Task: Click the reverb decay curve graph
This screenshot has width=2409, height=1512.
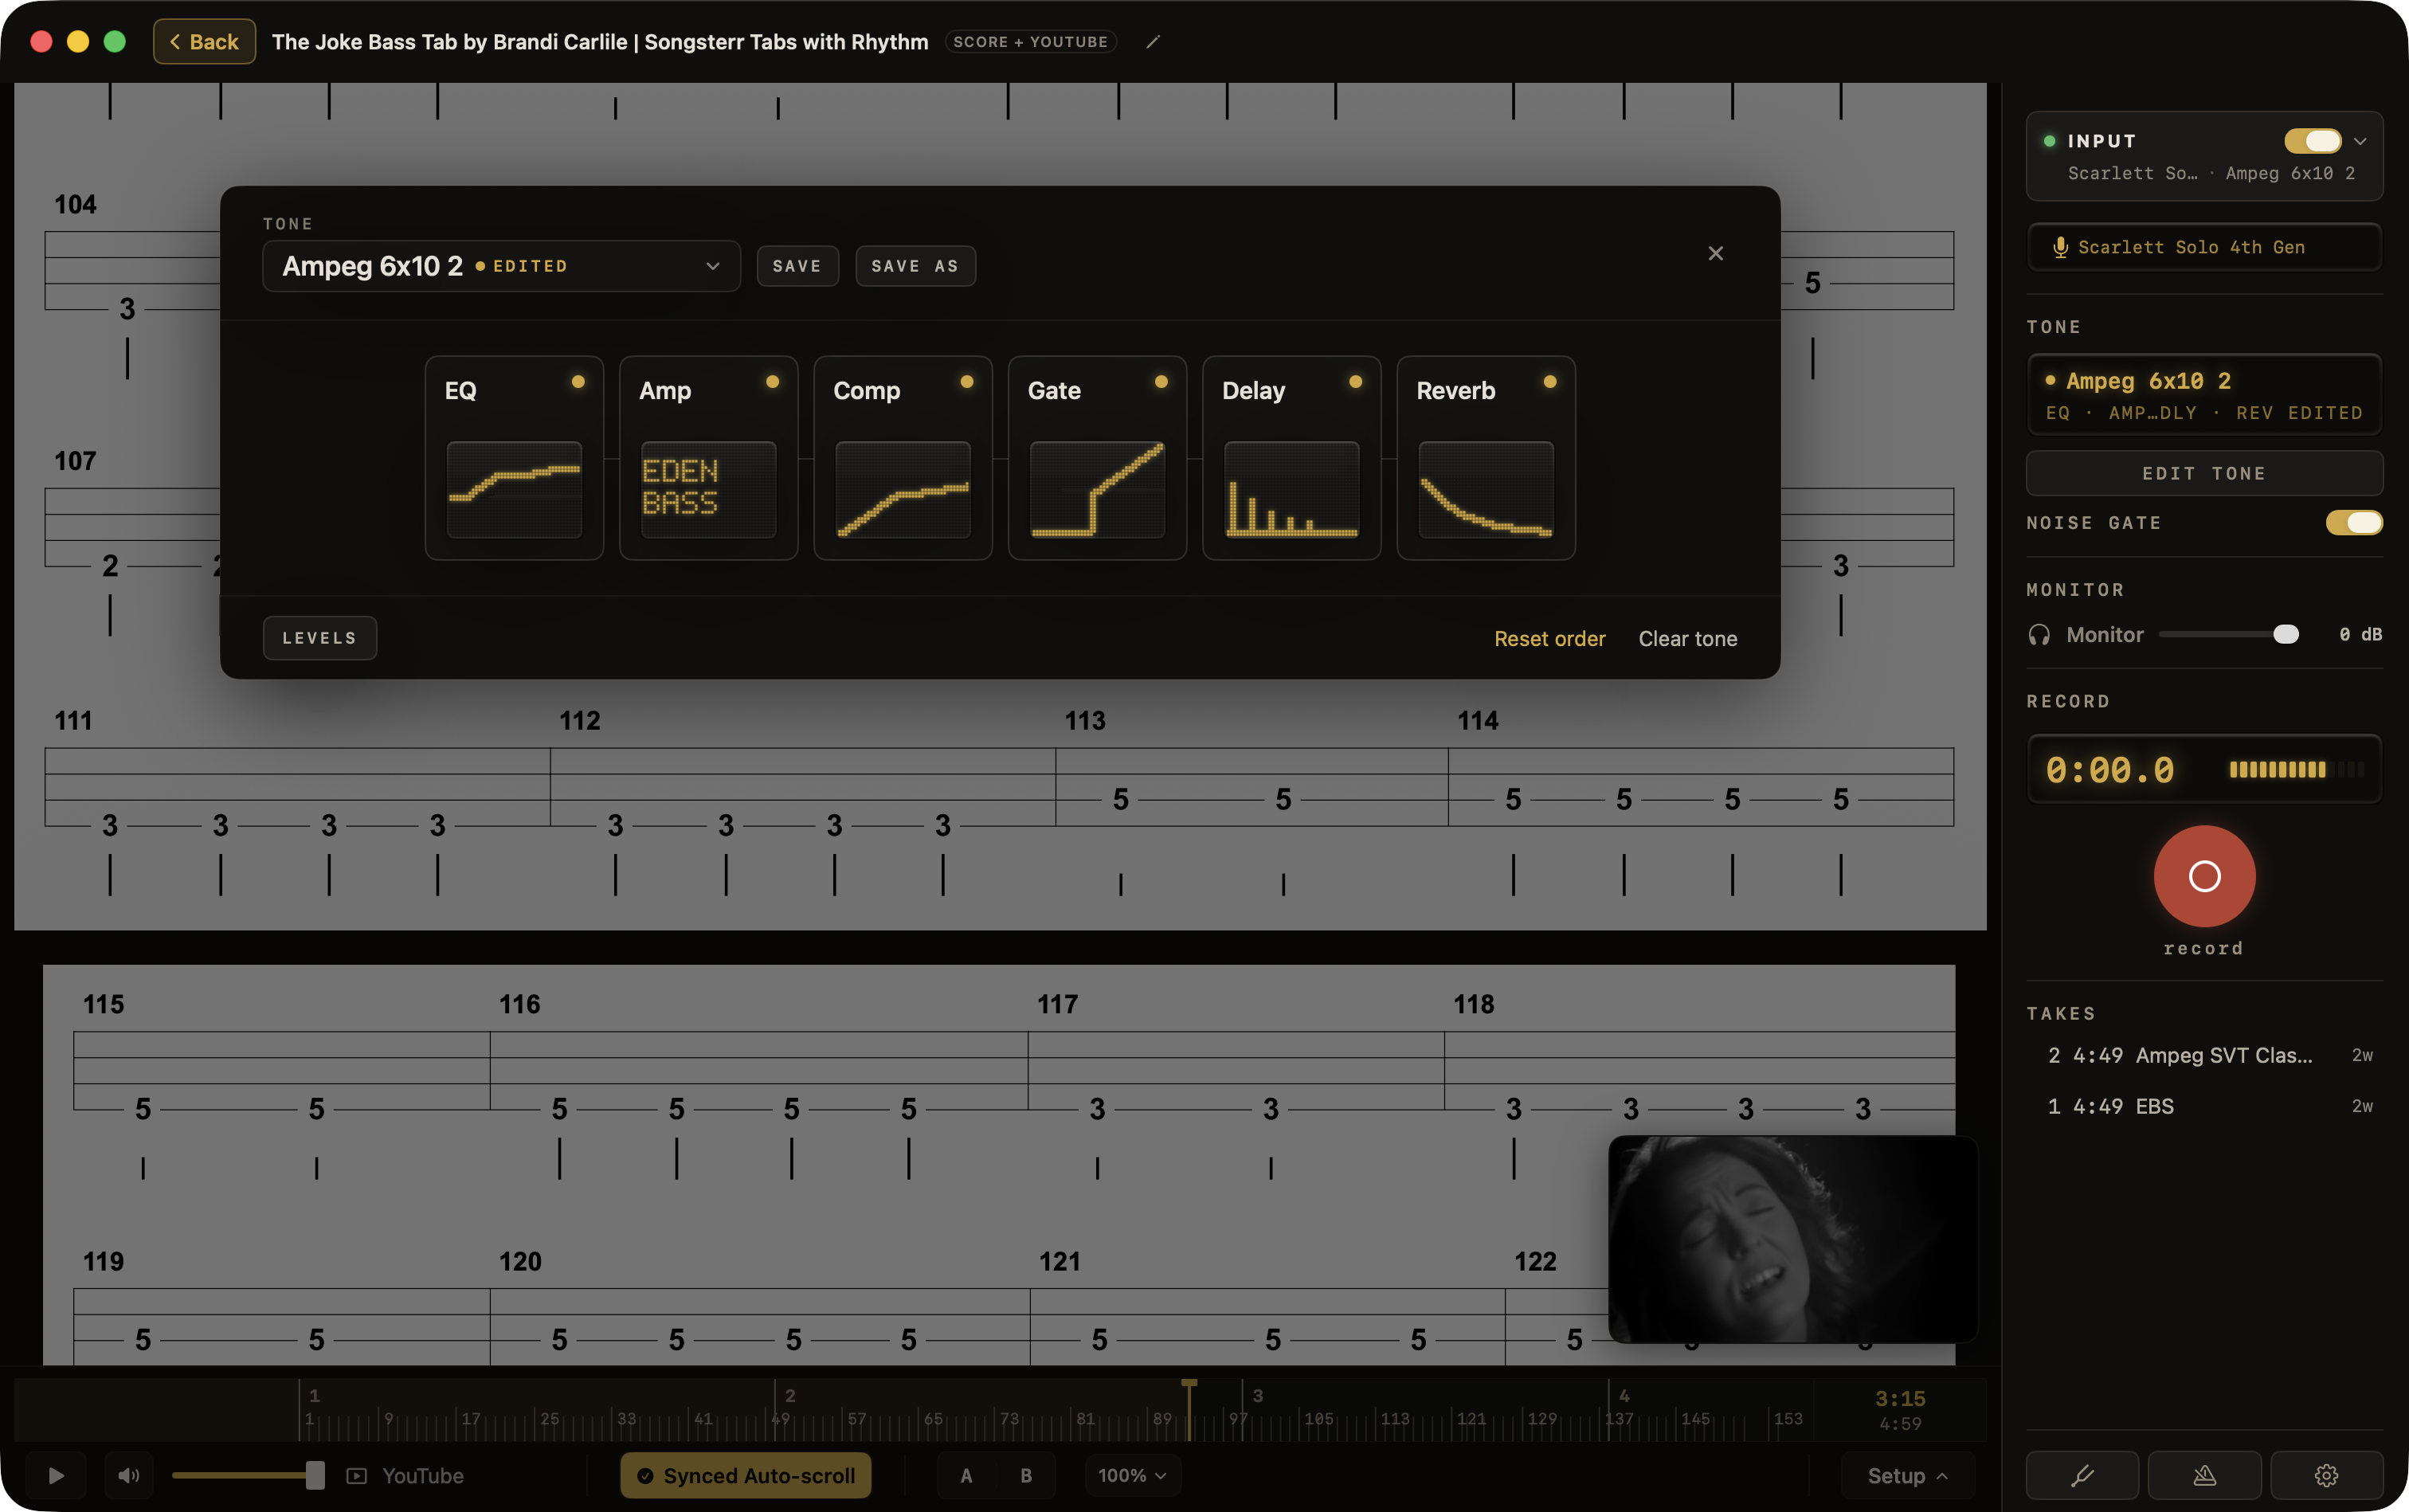Action: click(x=1486, y=489)
